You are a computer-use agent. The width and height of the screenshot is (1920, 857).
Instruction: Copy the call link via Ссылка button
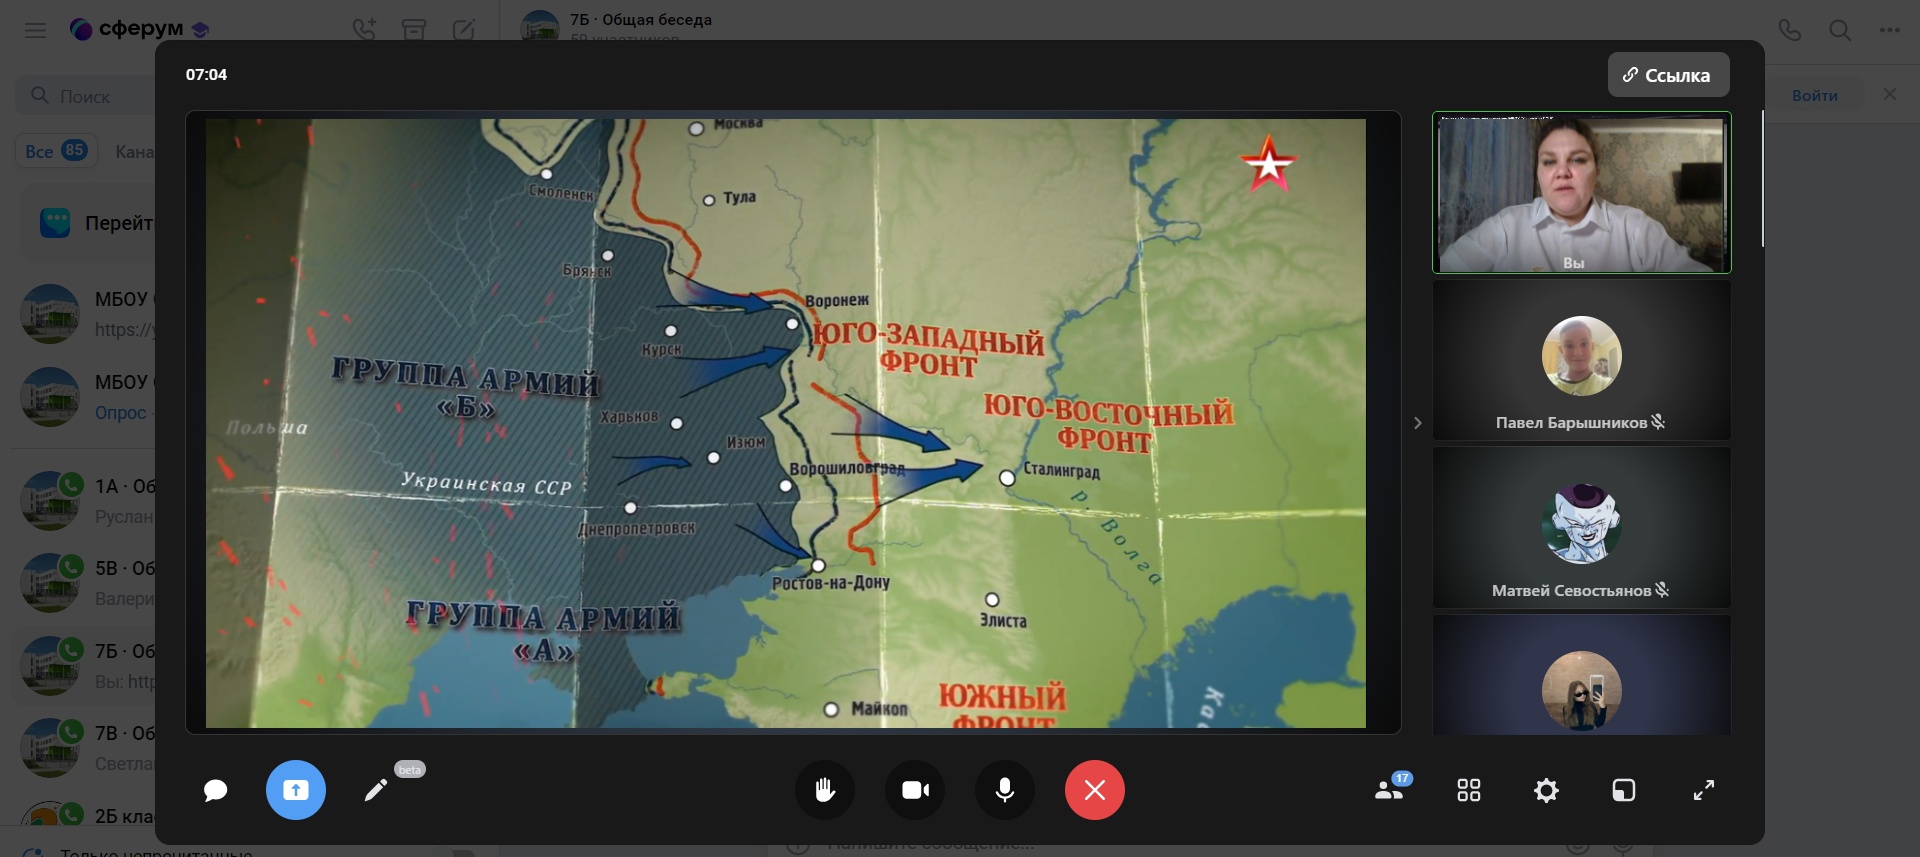[x=1668, y=75]
